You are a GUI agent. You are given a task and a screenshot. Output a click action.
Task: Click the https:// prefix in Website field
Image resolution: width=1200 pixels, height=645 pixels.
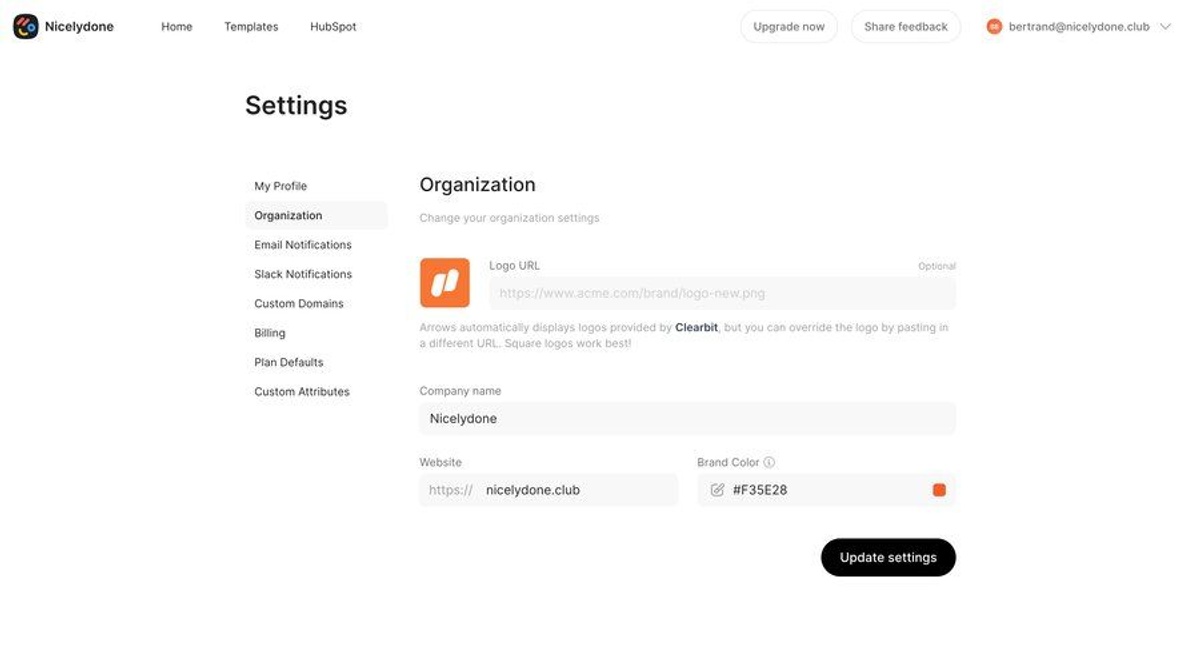[451, 490]
